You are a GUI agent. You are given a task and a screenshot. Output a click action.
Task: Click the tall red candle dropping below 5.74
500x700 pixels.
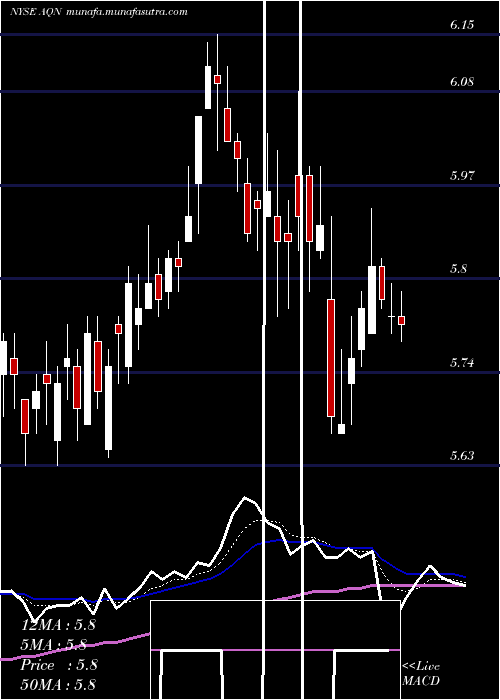pos(331,358)
